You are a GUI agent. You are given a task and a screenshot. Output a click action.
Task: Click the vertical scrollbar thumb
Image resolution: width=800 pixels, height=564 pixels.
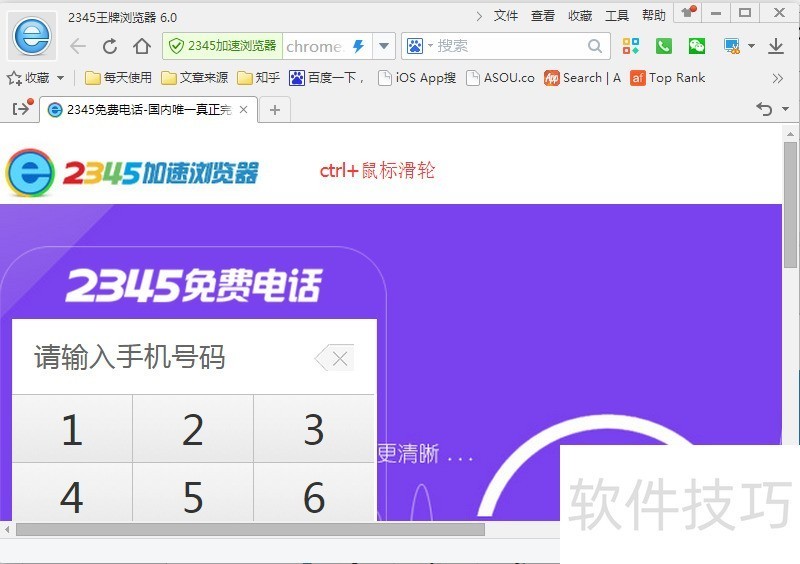tap(790, 205)
